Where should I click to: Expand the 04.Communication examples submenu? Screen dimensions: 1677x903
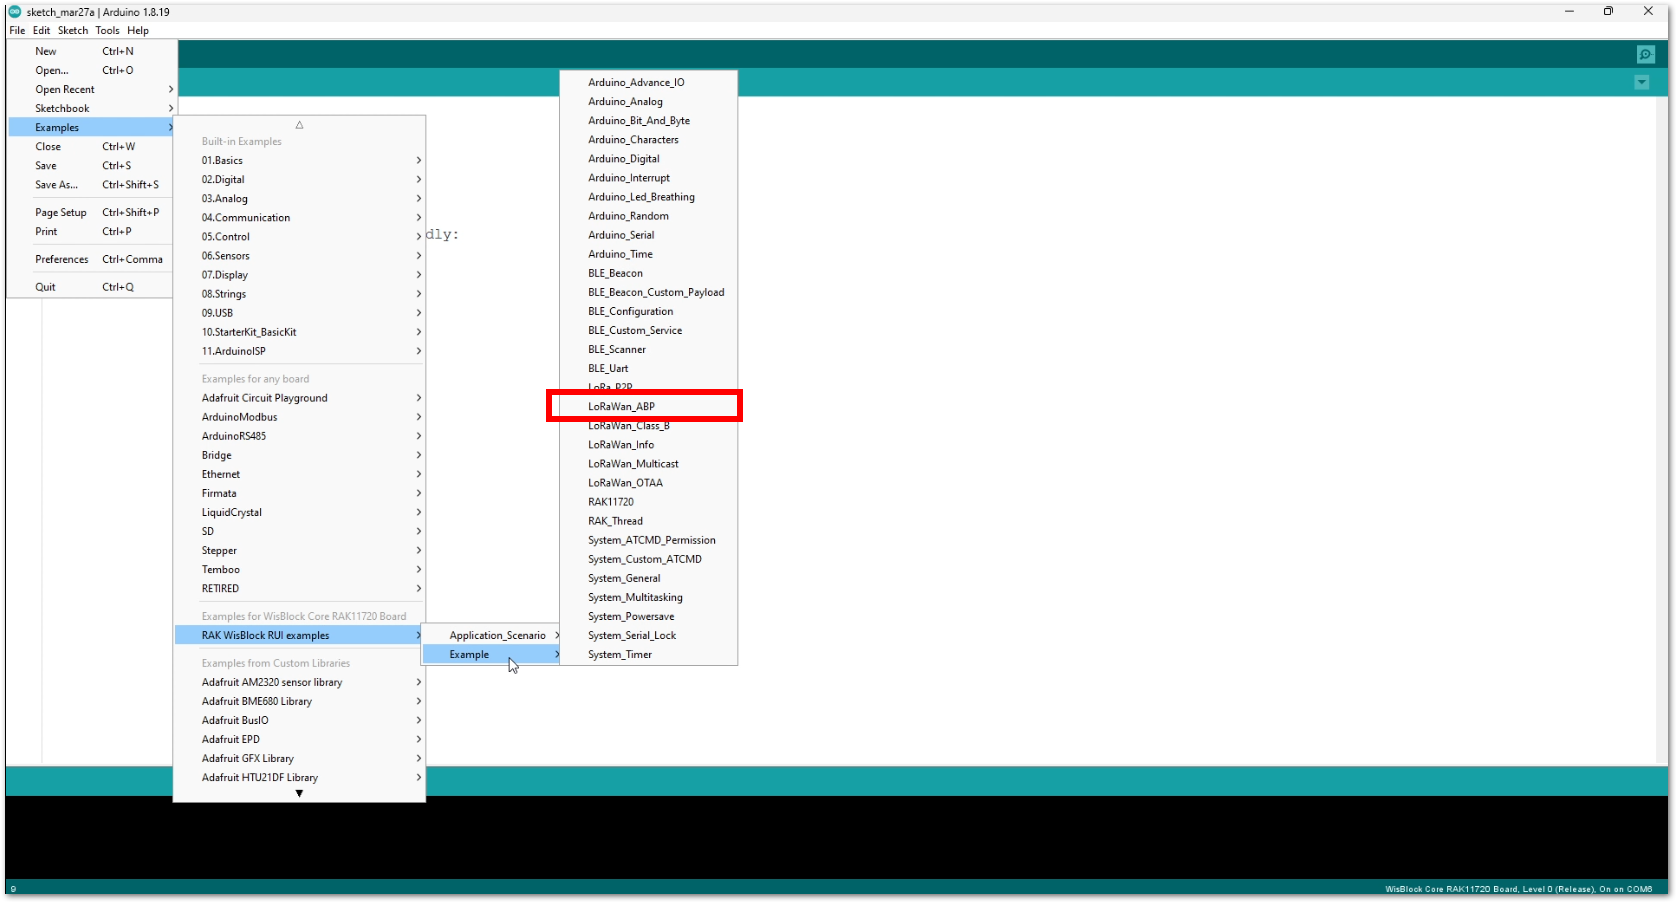coord(299,217)
